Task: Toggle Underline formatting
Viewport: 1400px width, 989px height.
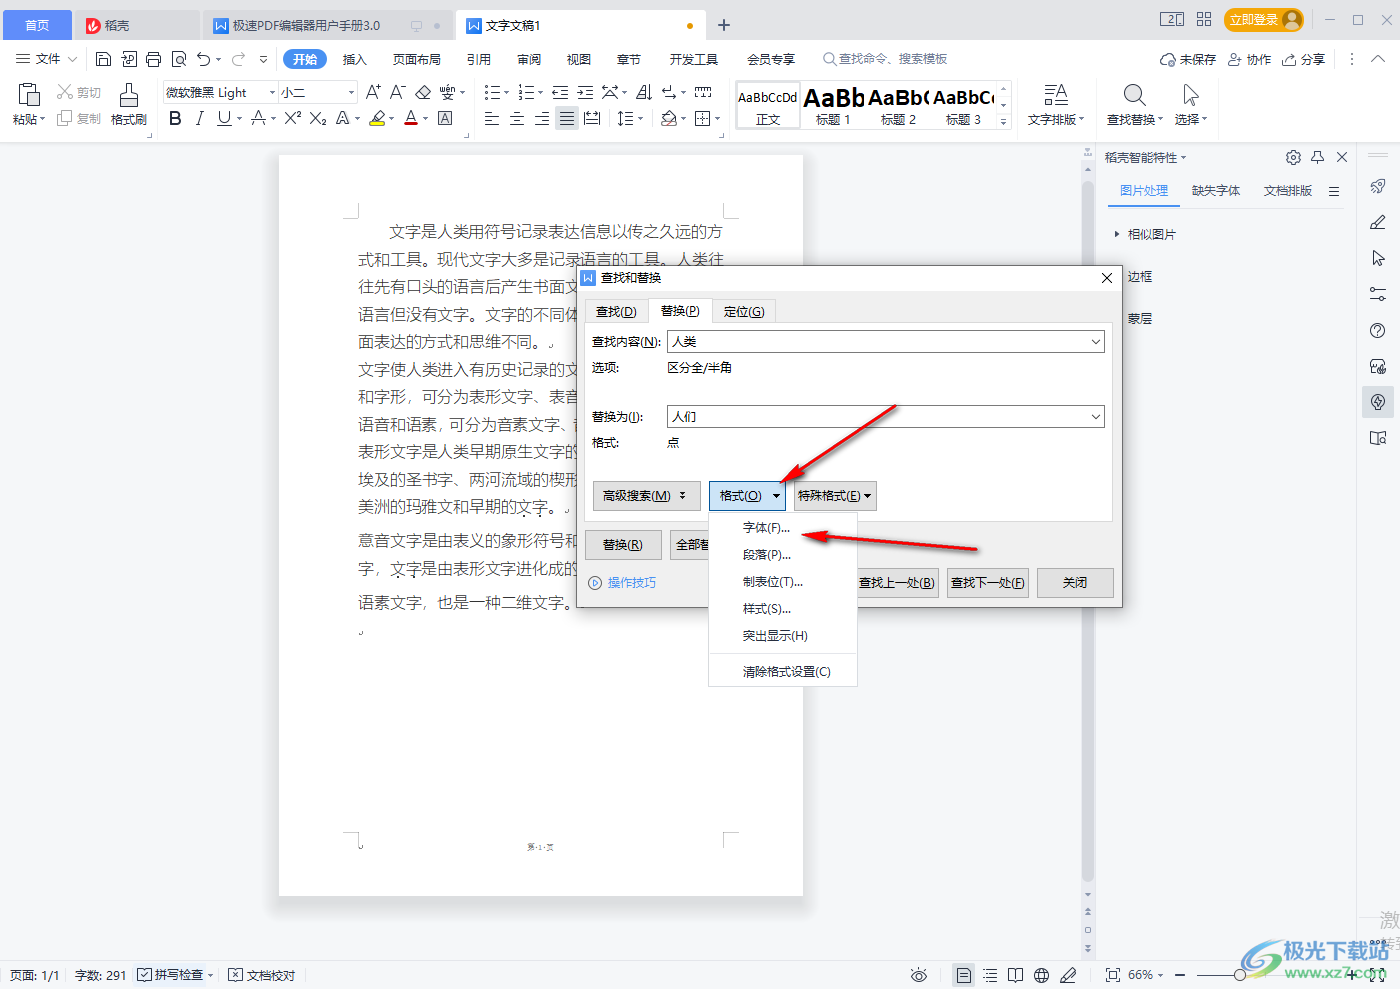Action: click(224, 118)
